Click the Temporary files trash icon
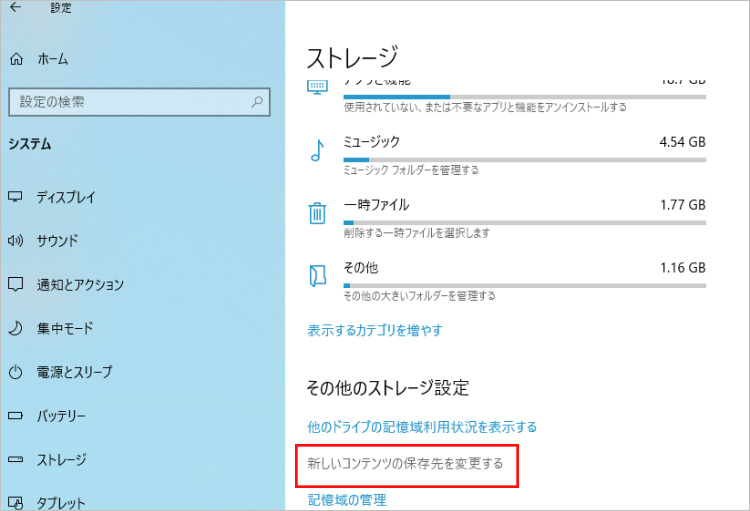 [317, 213]
